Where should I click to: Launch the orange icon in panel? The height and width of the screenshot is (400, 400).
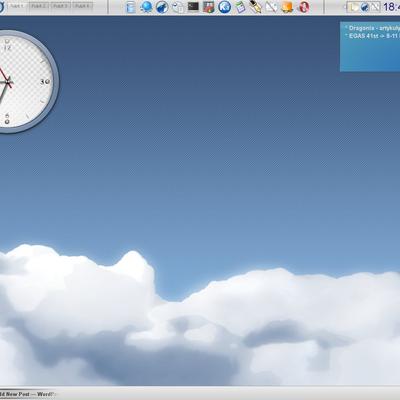pos(287,7)
